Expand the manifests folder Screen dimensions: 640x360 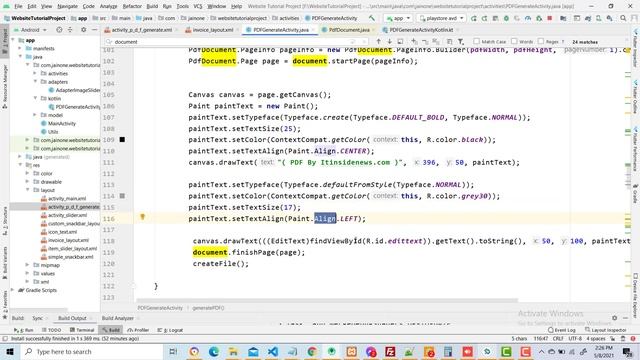click(20, 48)
